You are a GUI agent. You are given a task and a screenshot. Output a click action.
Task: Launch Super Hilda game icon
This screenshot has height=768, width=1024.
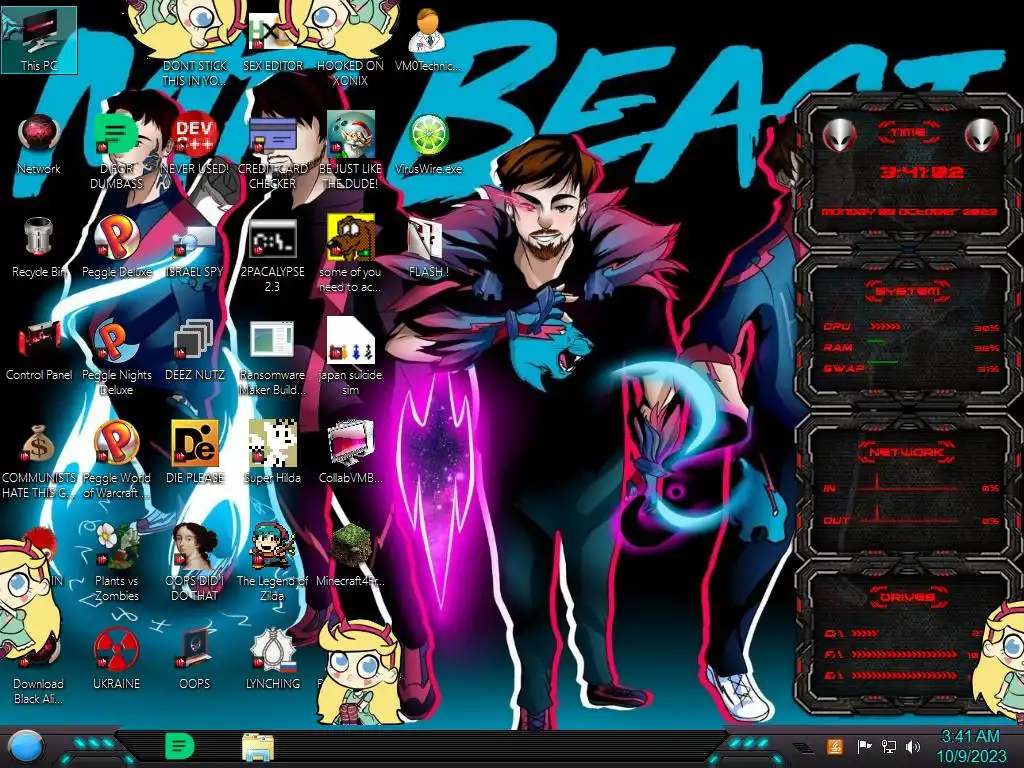click(272, 454)
